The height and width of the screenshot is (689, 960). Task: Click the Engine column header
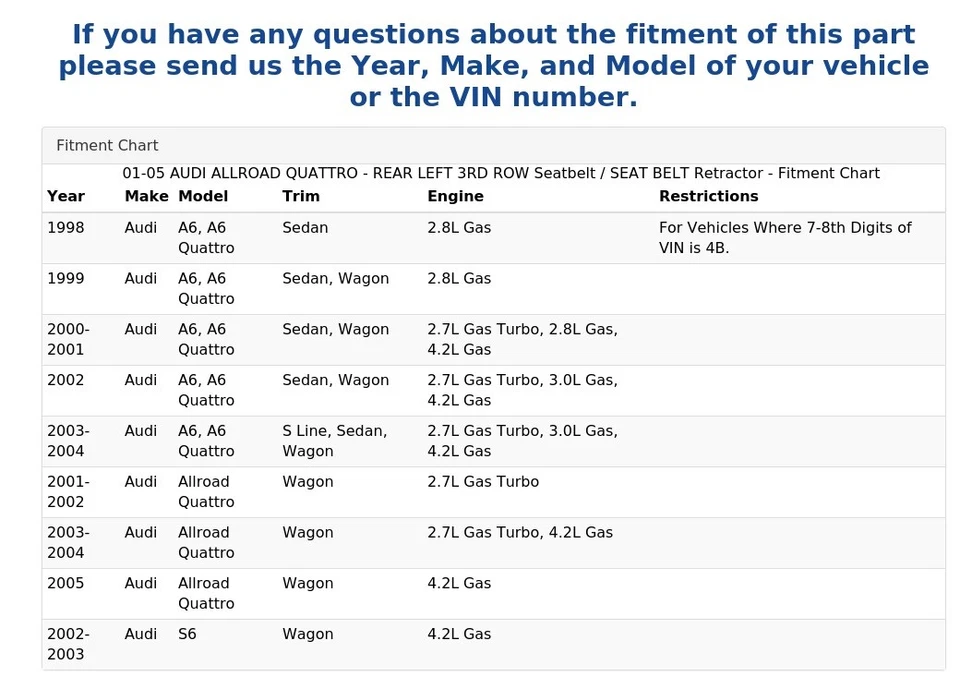click(x=456, y=196)
